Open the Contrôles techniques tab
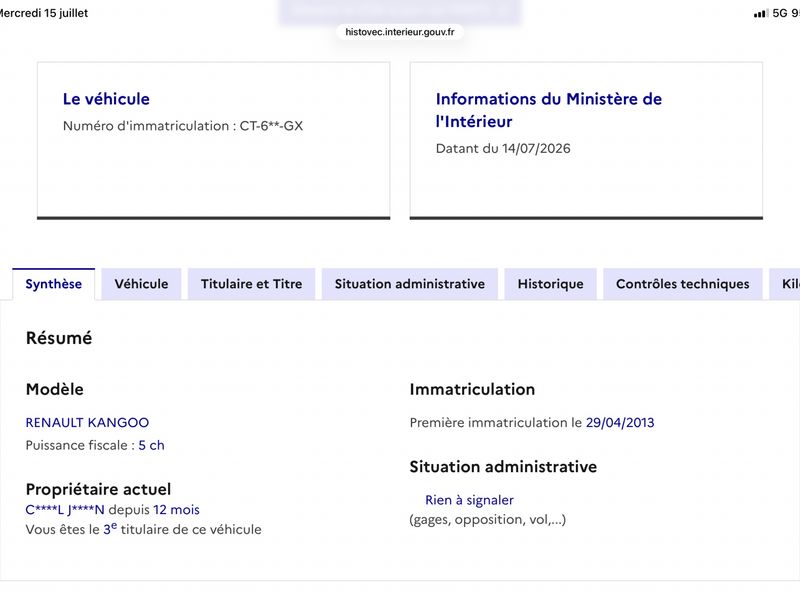Viewport: 800px width, 600px height. pos(683,284)
